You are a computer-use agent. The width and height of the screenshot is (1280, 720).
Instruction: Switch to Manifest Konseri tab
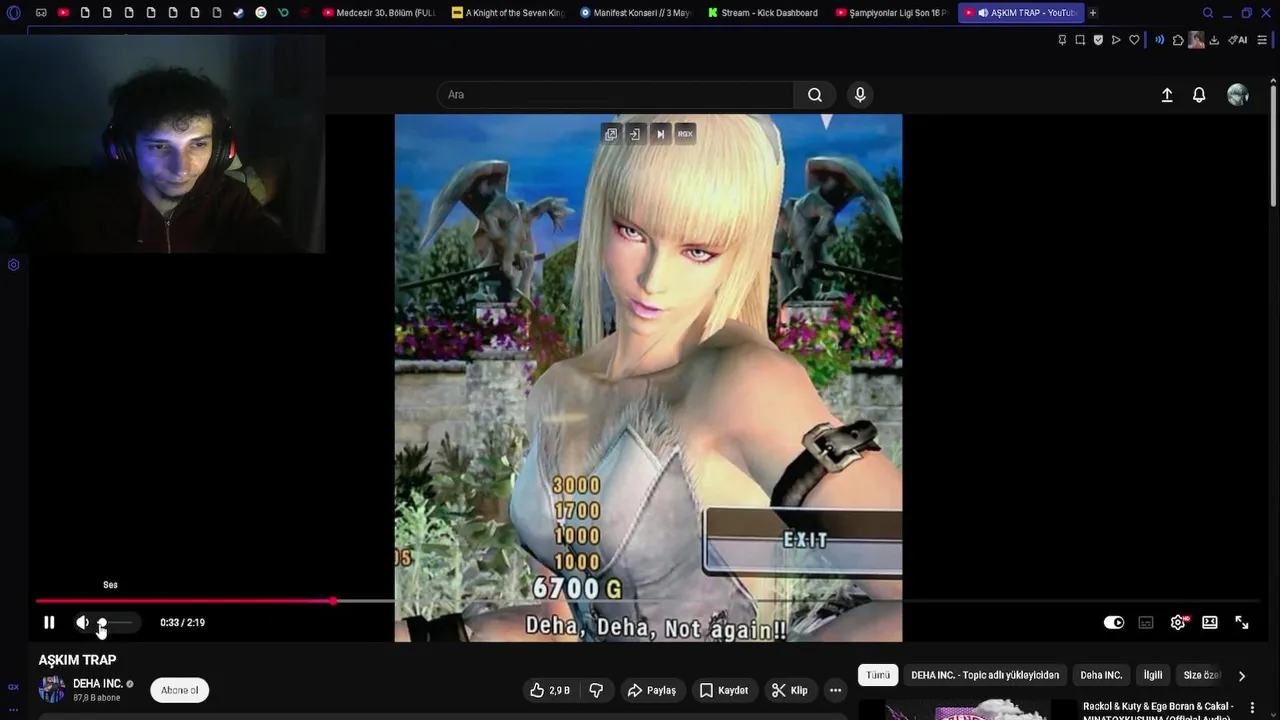(x=636, y=13)
